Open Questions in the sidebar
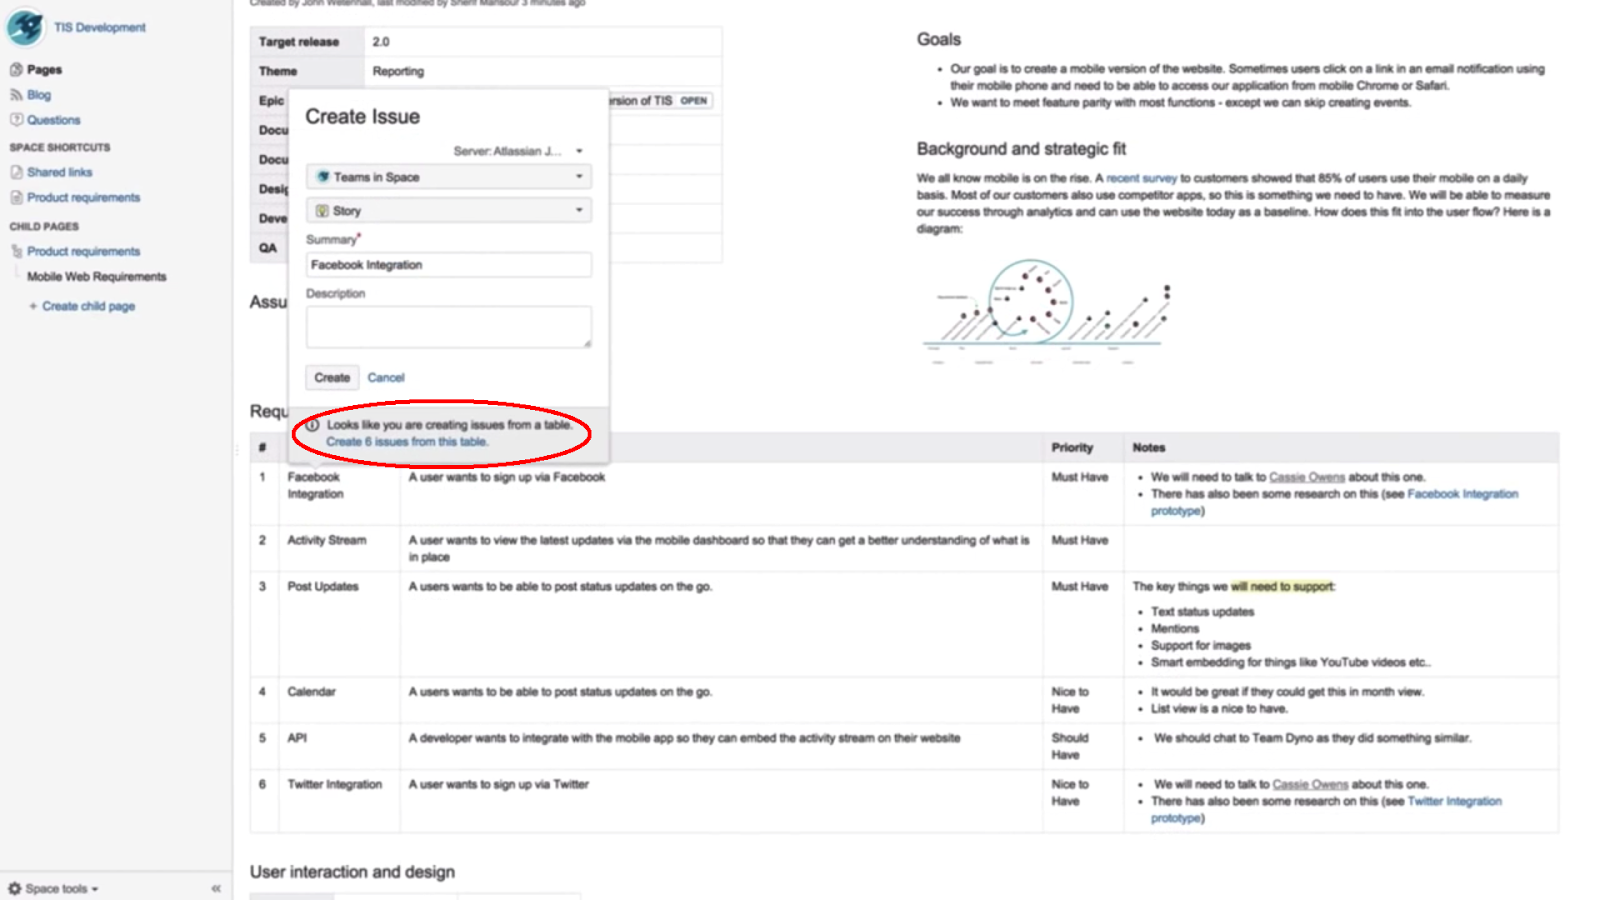The height and width of the screenshot is (900, 1600). click(53, 120)
